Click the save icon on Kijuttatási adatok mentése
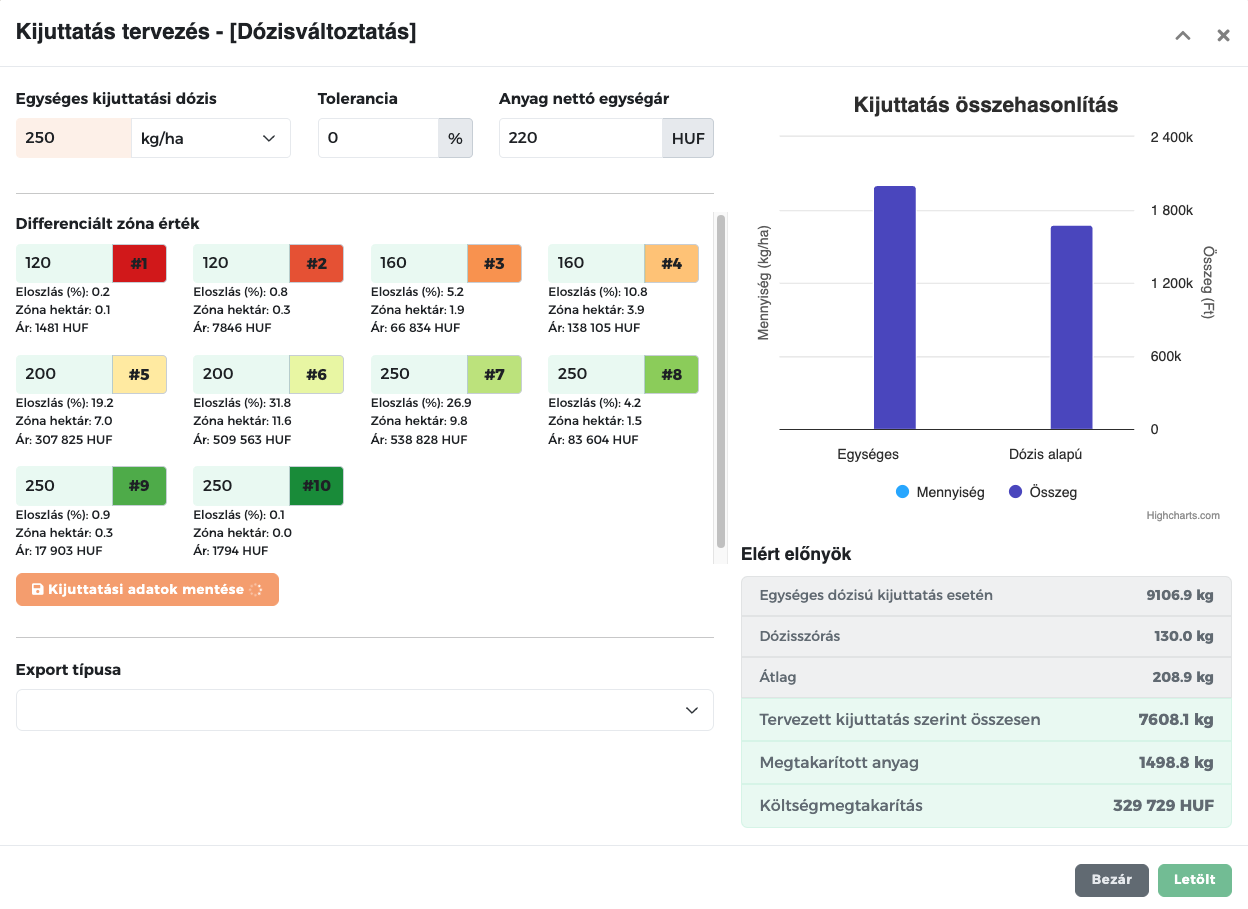 [x=38, y=590]
